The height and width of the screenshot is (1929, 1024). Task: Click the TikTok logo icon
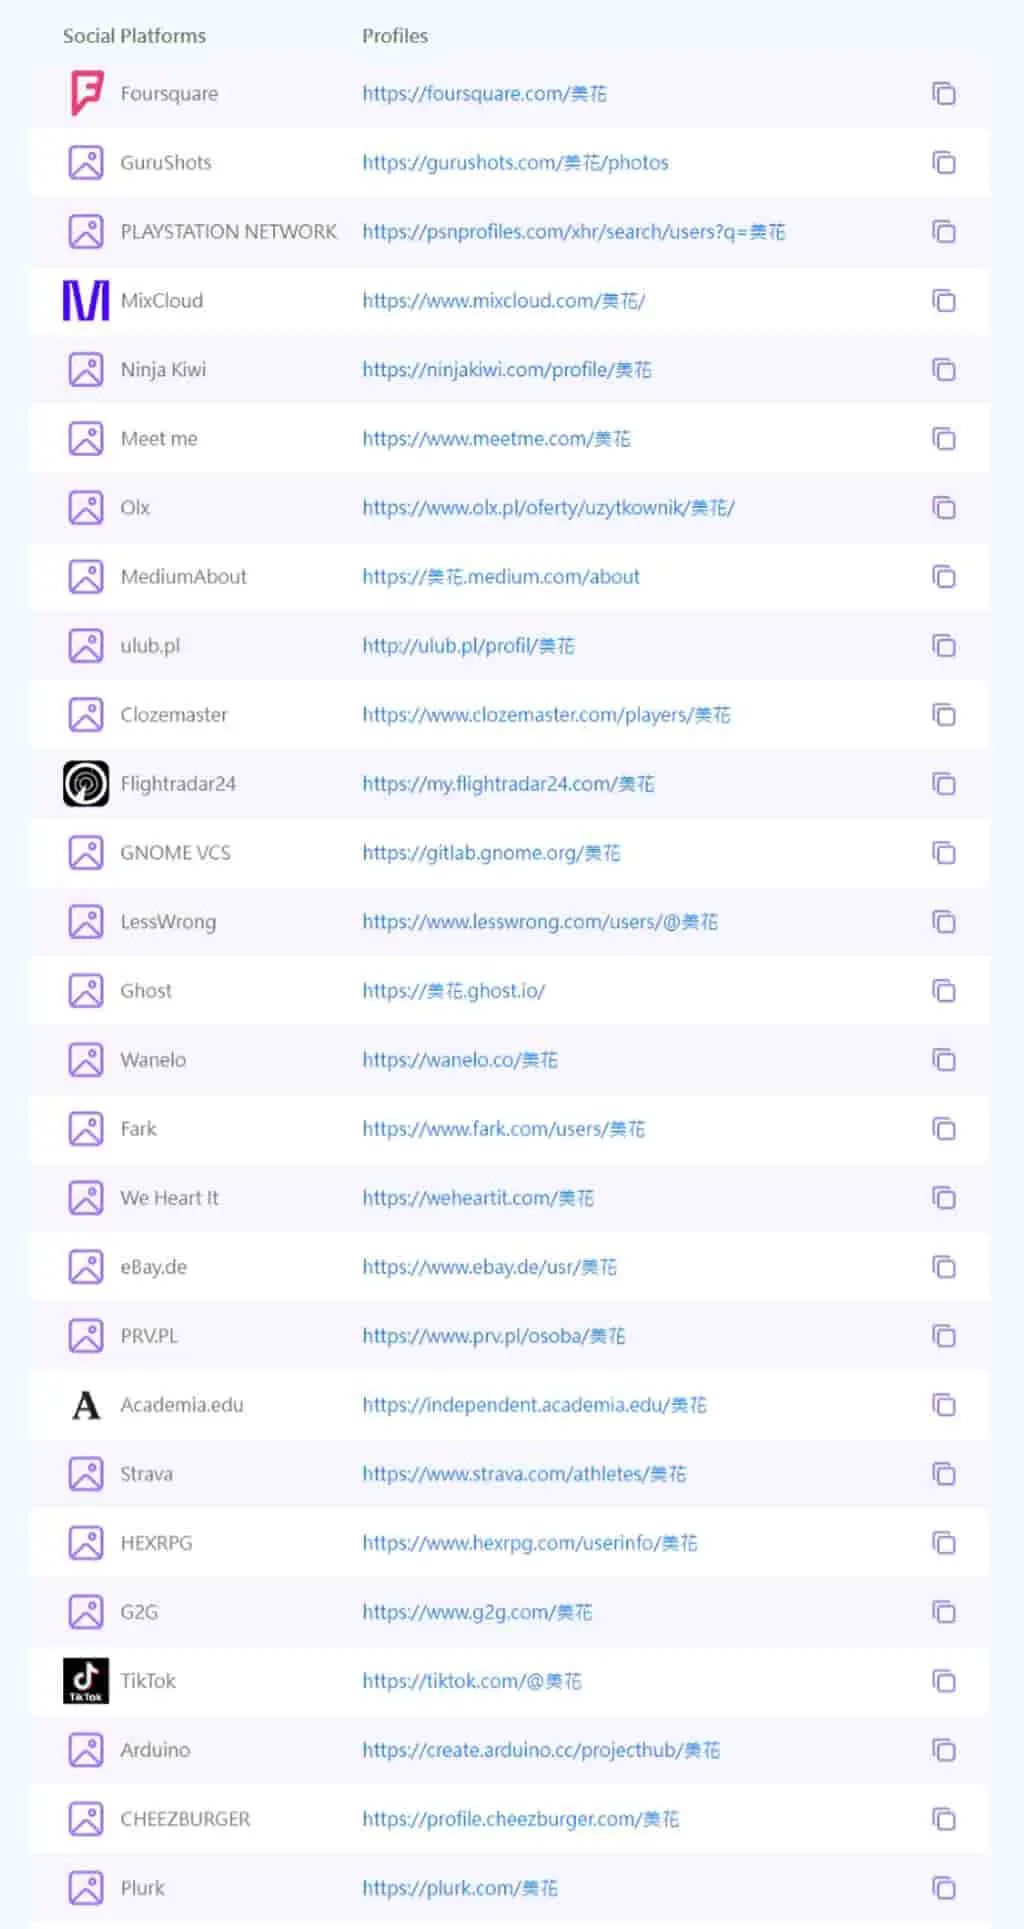click(86, 1680)
